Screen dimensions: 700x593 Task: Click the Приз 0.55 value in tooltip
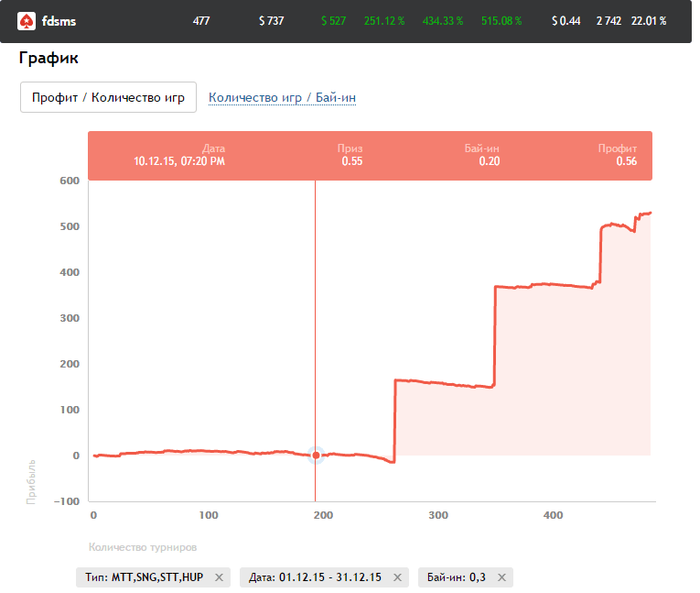click(x=352, y=161)
